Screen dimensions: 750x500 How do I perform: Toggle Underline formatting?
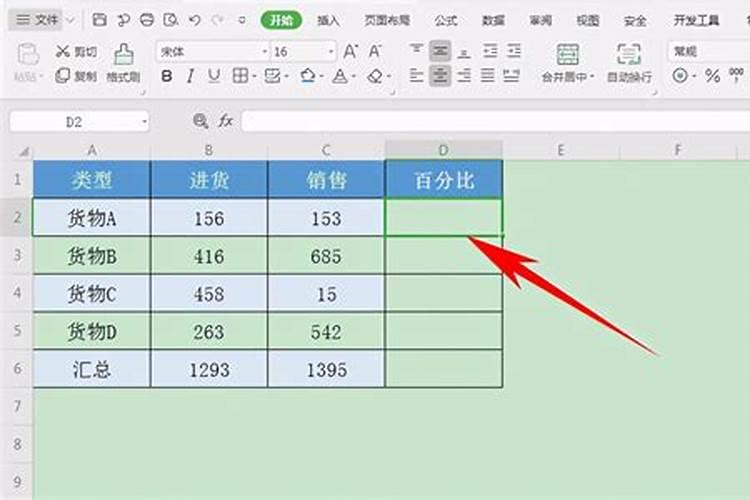coord(214,76)
